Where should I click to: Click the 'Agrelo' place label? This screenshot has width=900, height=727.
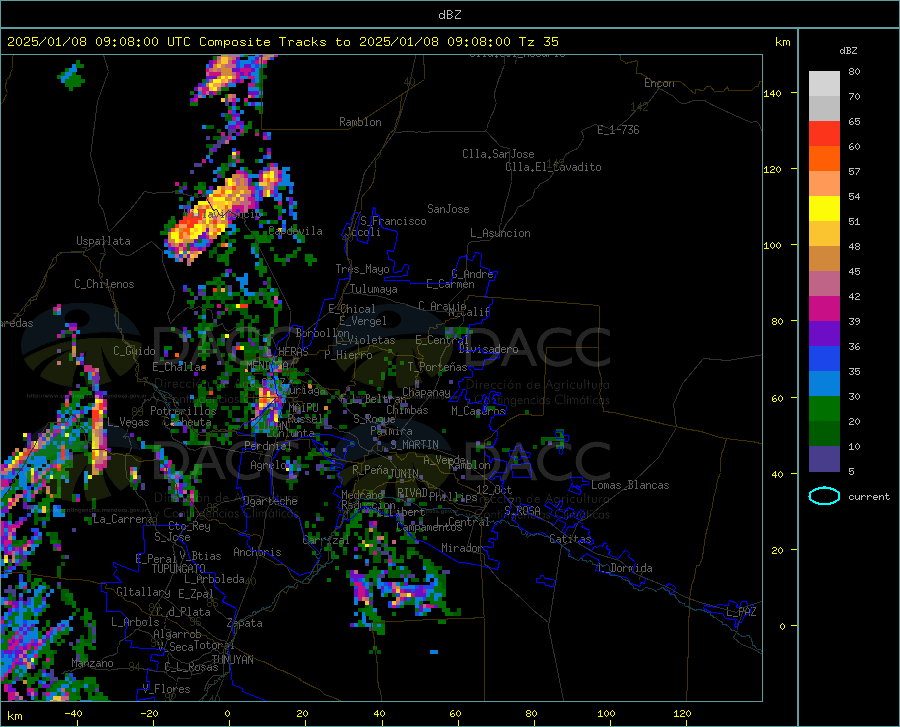[x=269, y=465]
